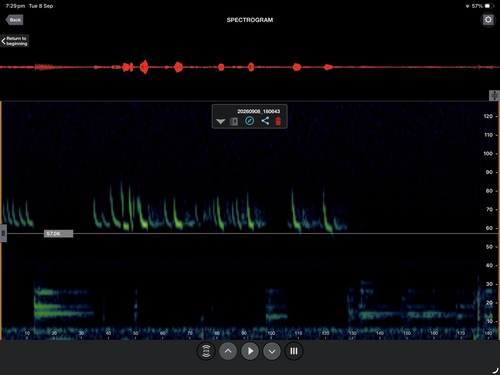Open the settings gear

(x=488, y=20)
